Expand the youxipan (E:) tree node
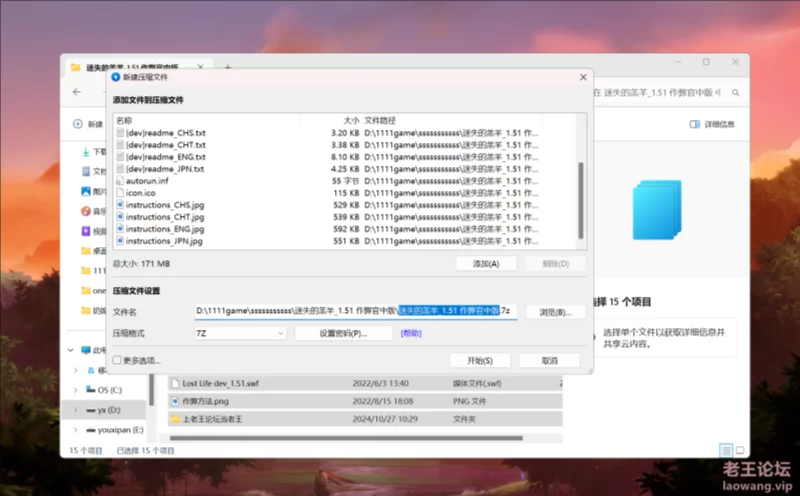This screenshot has width=800, height=496. [75, 430]
